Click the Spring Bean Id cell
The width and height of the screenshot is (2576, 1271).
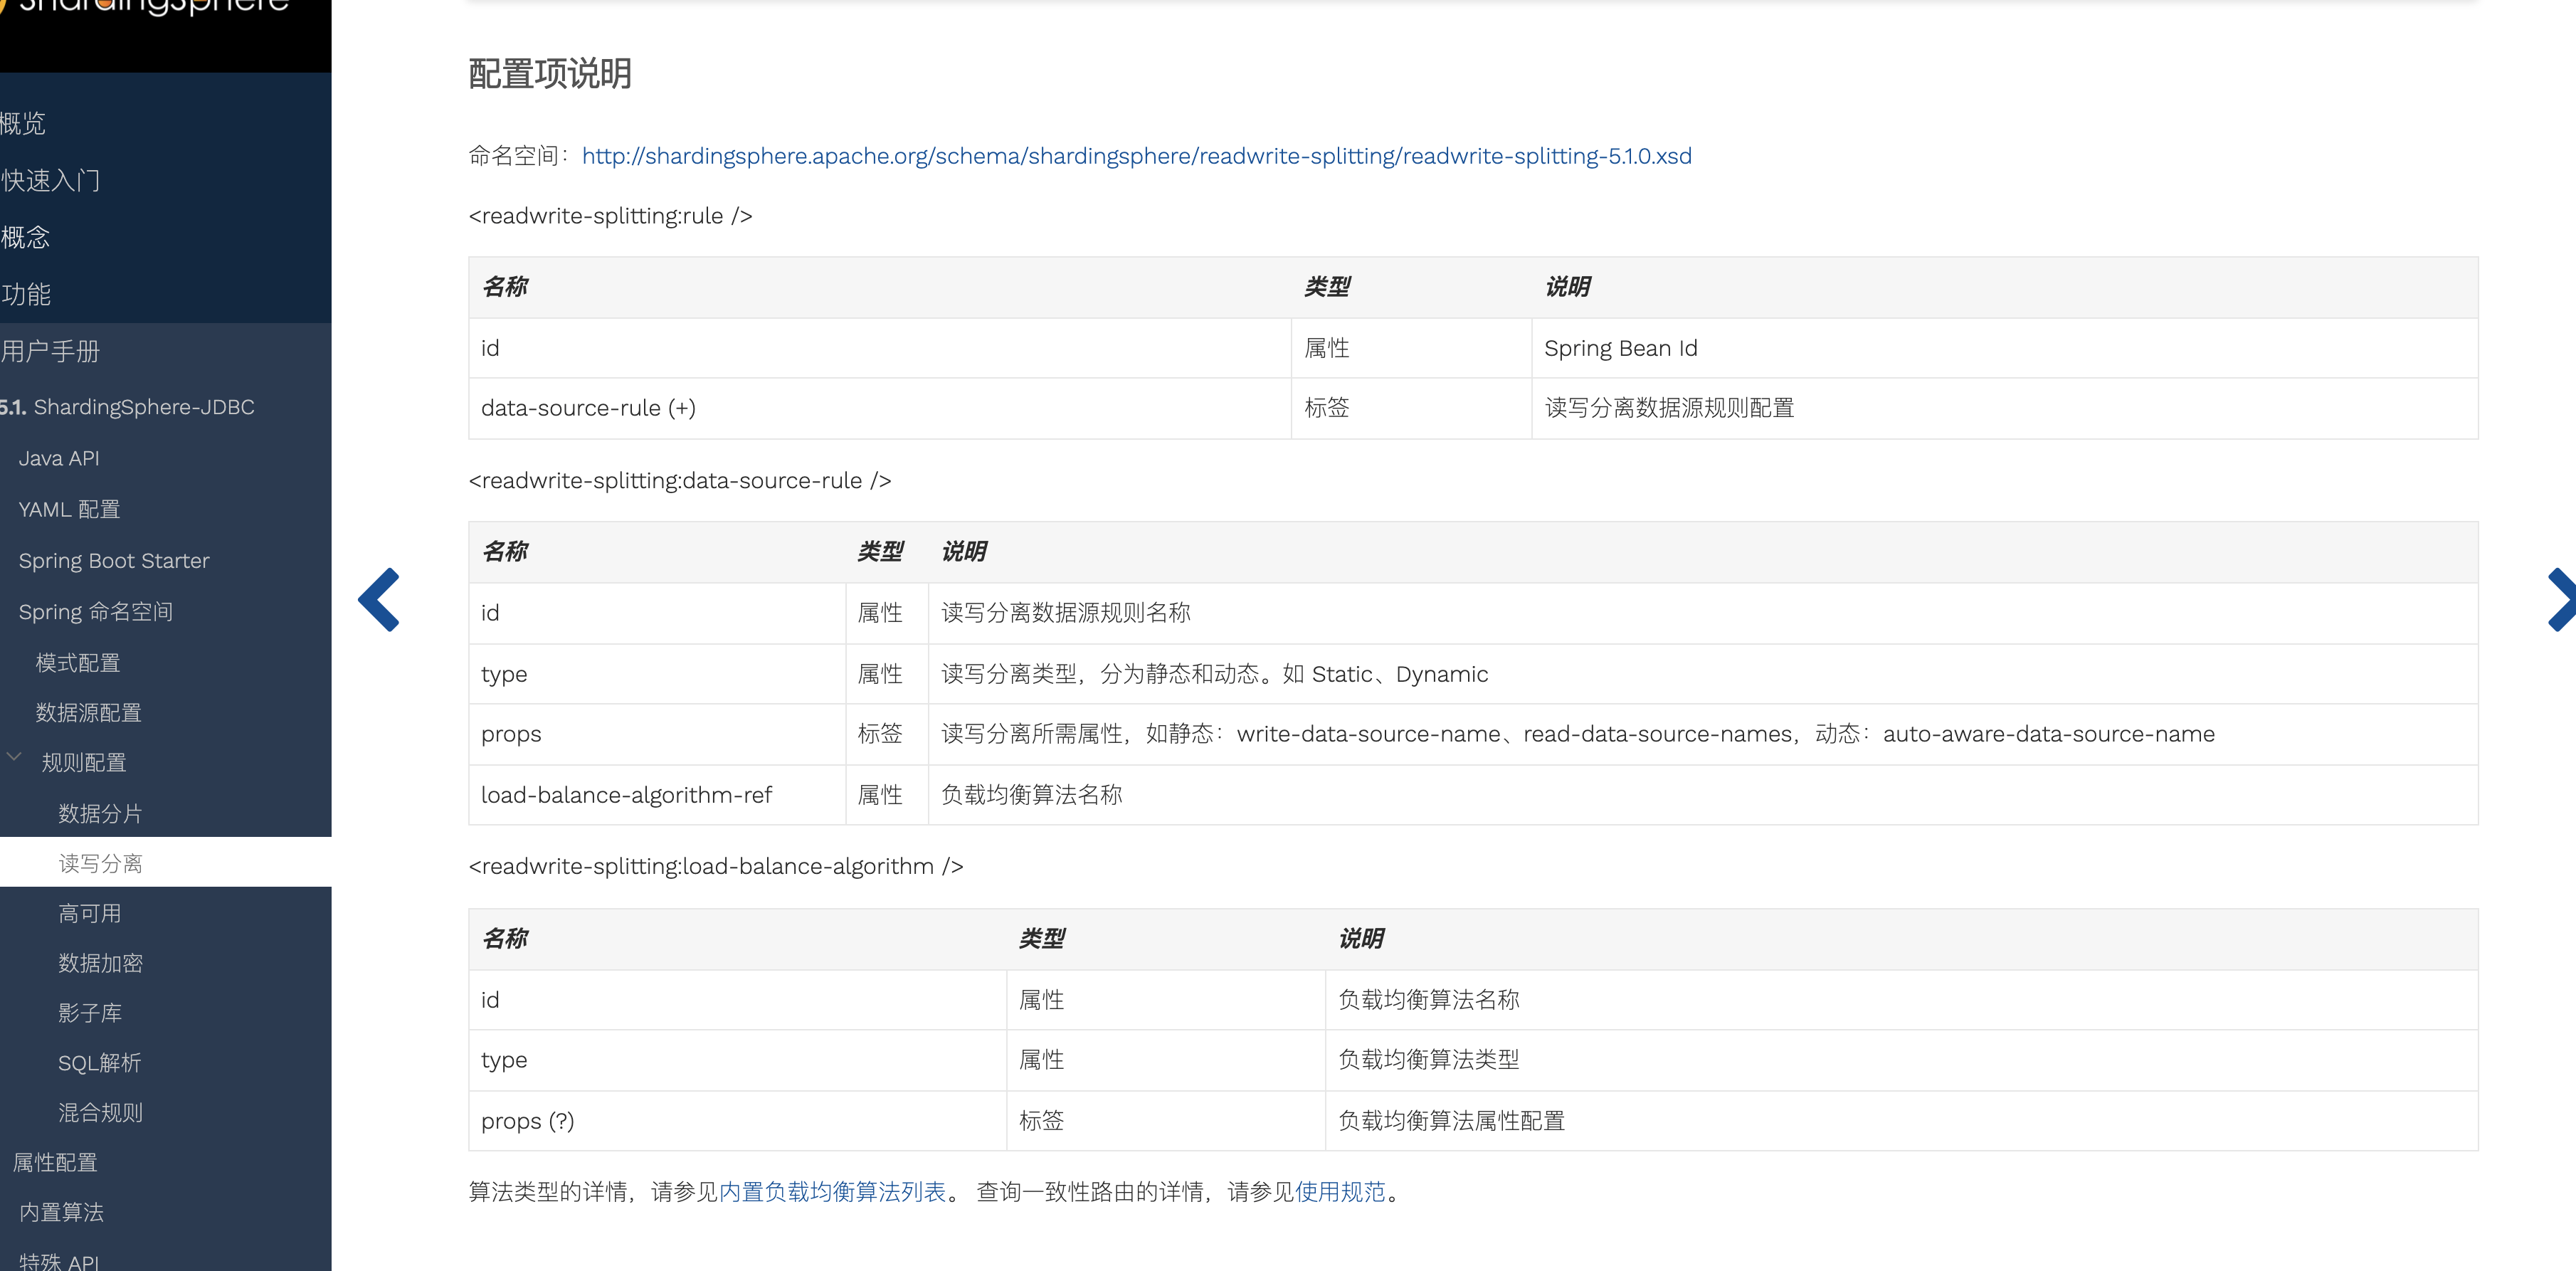(x=2004, y=348)
